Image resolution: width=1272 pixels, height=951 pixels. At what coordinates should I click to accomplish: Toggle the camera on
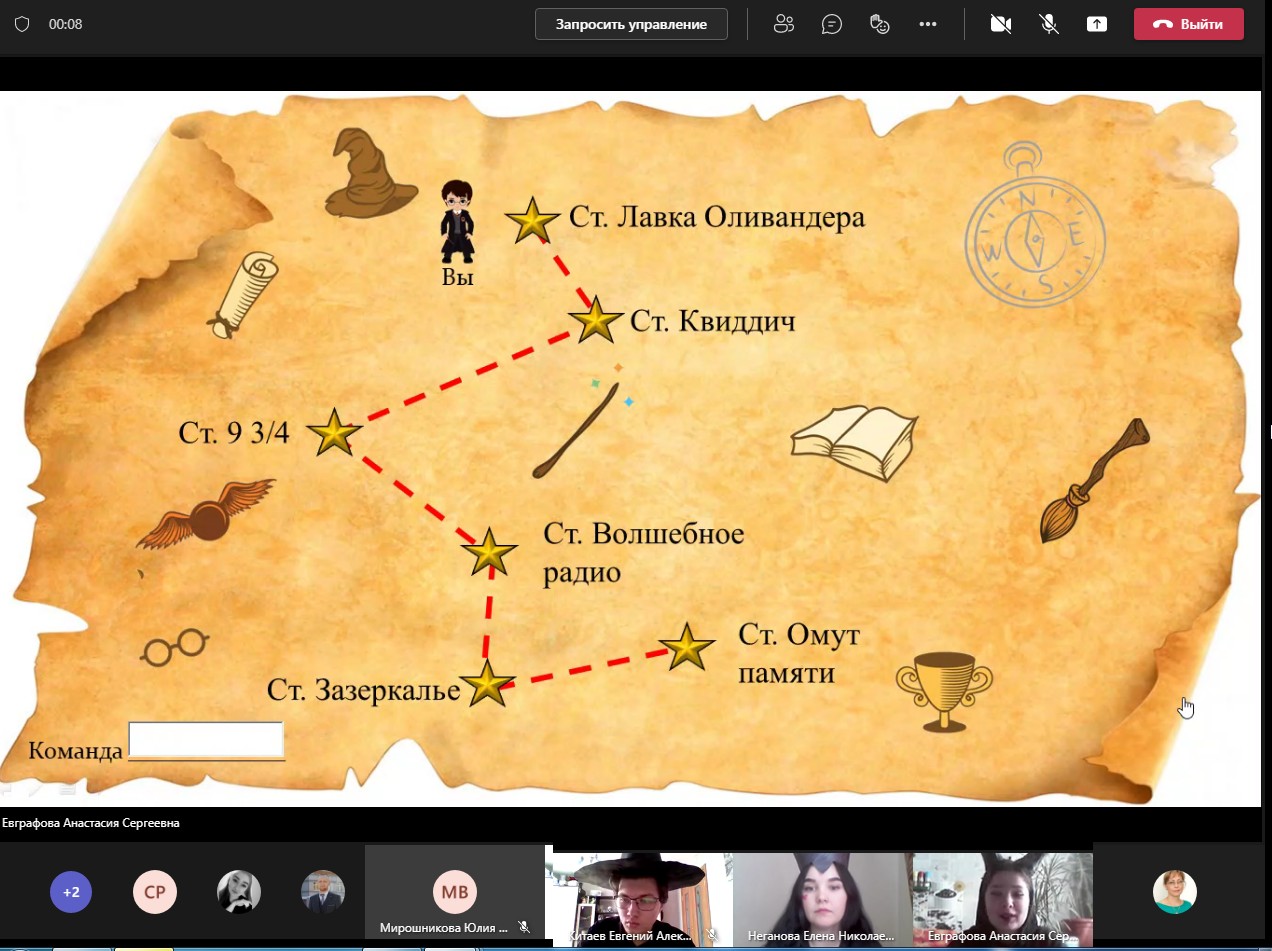point(1000,25)
